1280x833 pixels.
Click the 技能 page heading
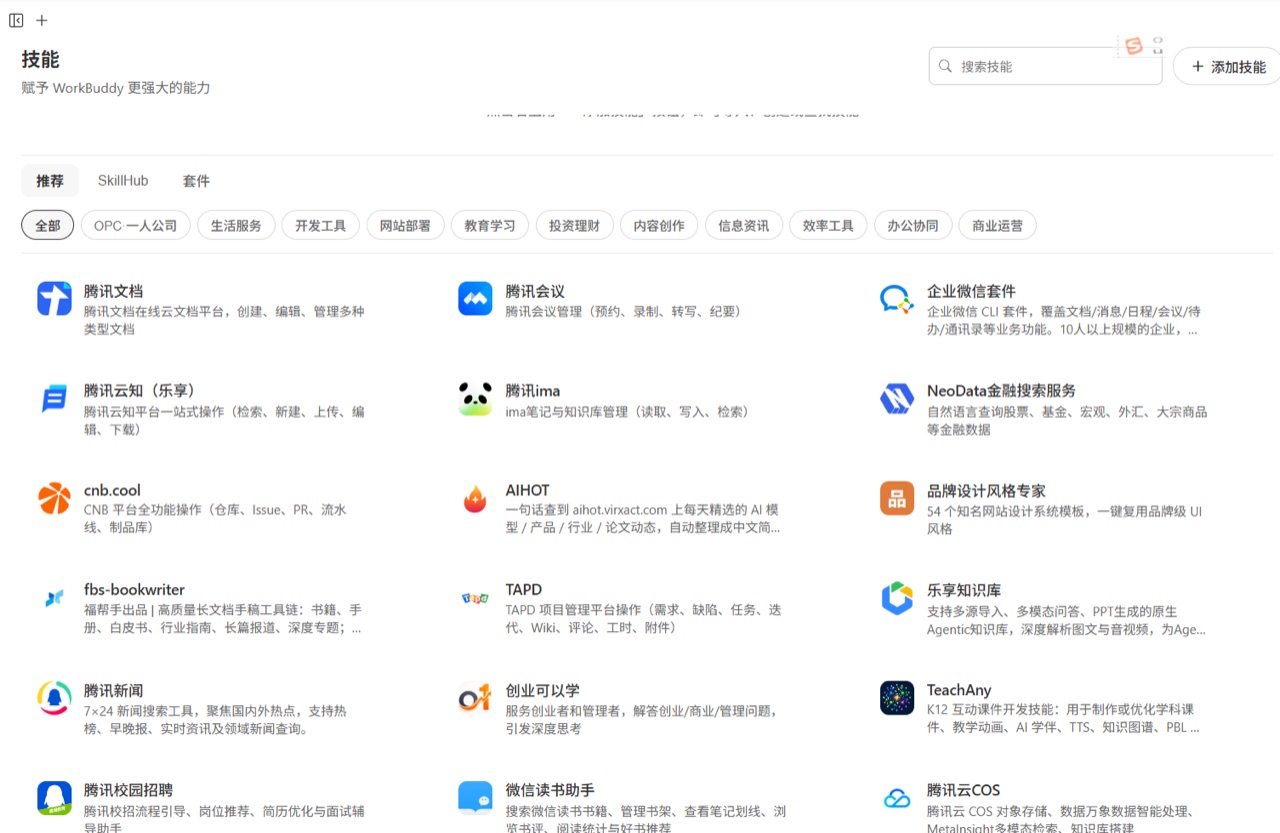point(41,60)
